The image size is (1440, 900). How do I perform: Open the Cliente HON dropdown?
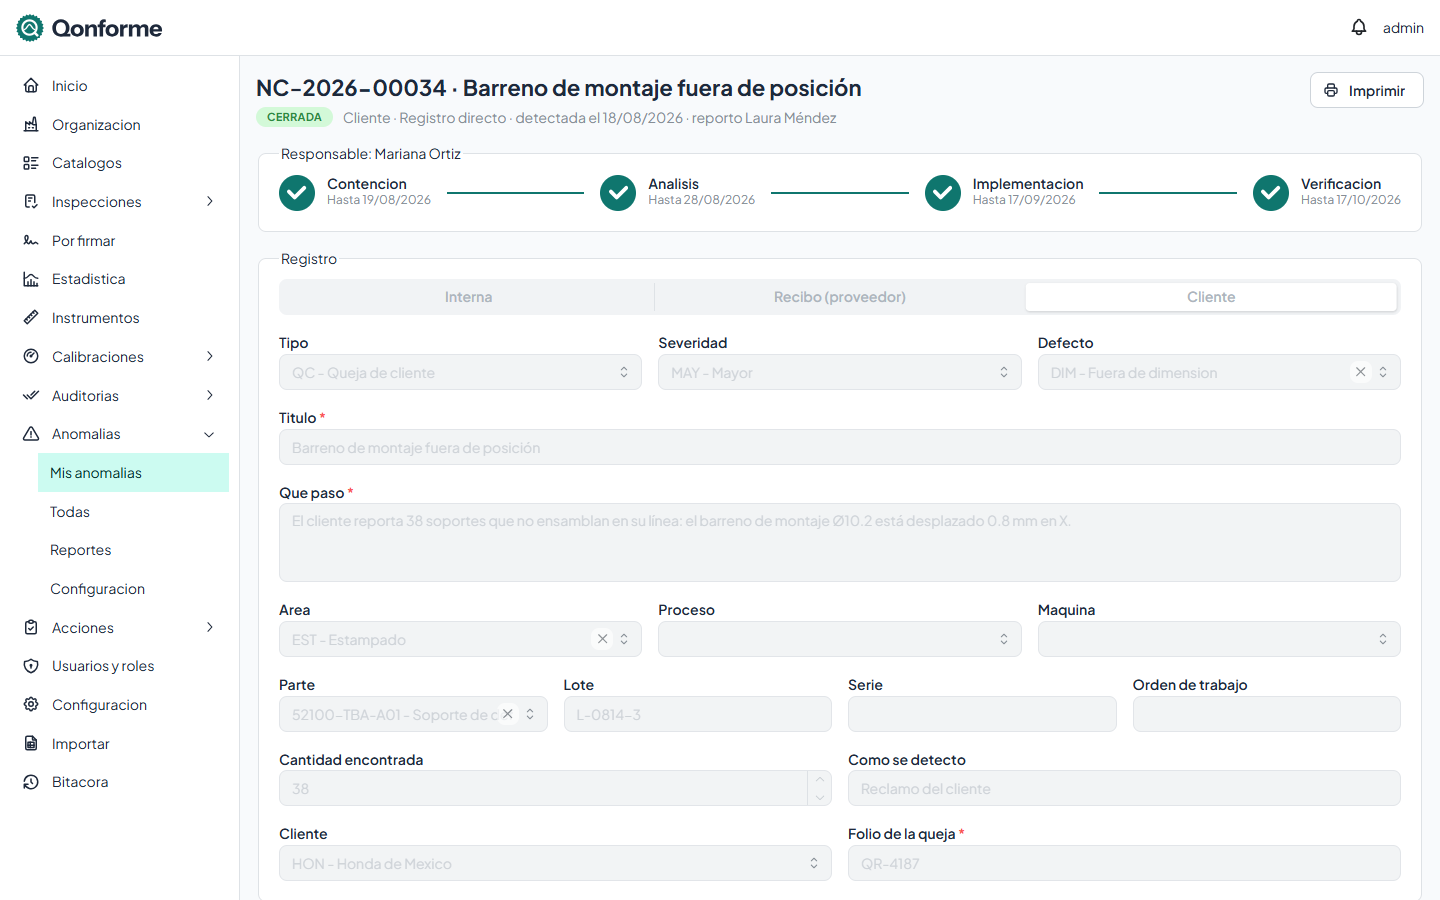tap(555, 863)
